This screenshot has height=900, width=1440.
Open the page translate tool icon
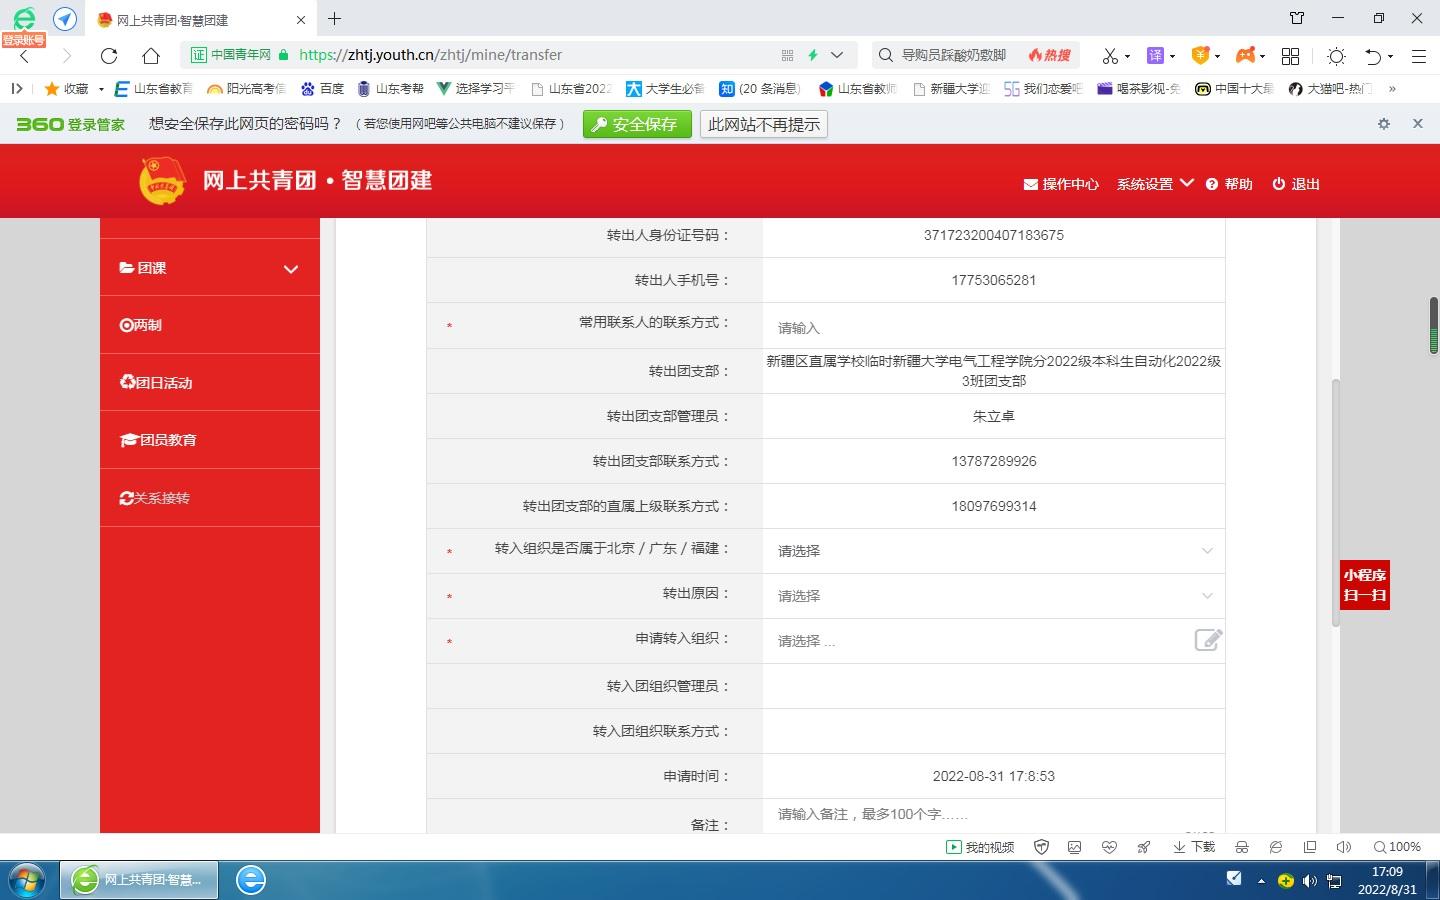(x=1155, y=55)
